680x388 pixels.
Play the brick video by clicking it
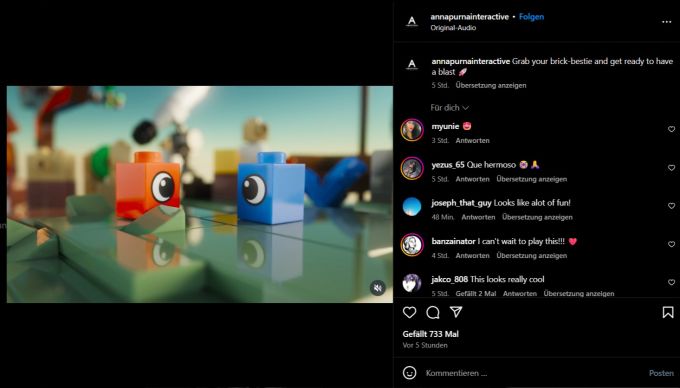[x=199, y=194]
